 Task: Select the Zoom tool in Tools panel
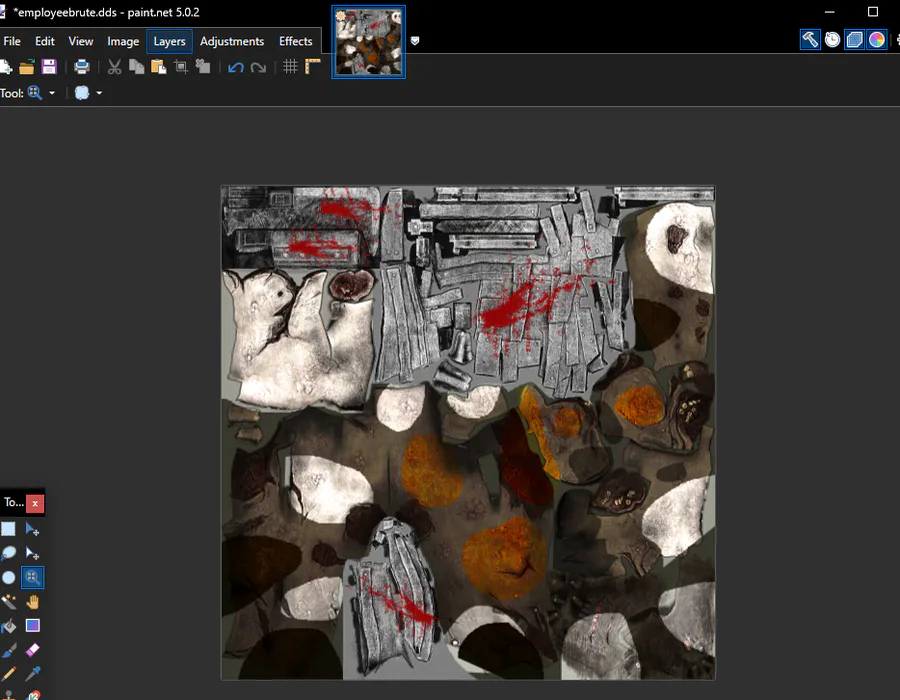coord(32,577)
